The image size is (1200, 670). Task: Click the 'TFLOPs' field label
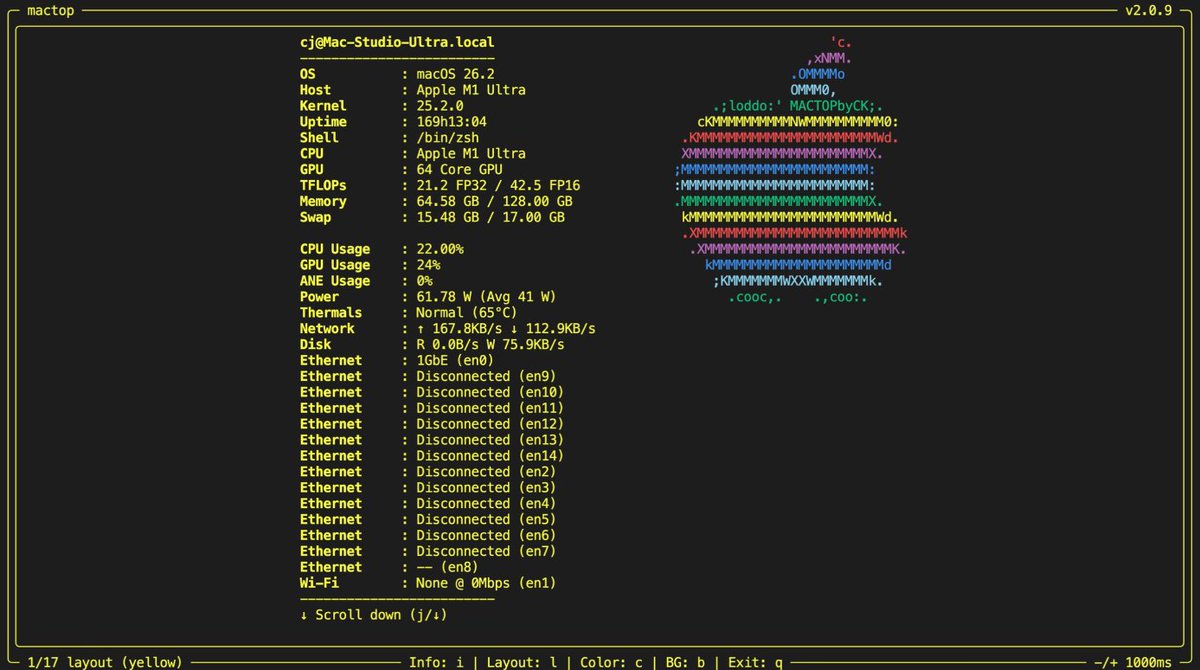pos(323,186)
